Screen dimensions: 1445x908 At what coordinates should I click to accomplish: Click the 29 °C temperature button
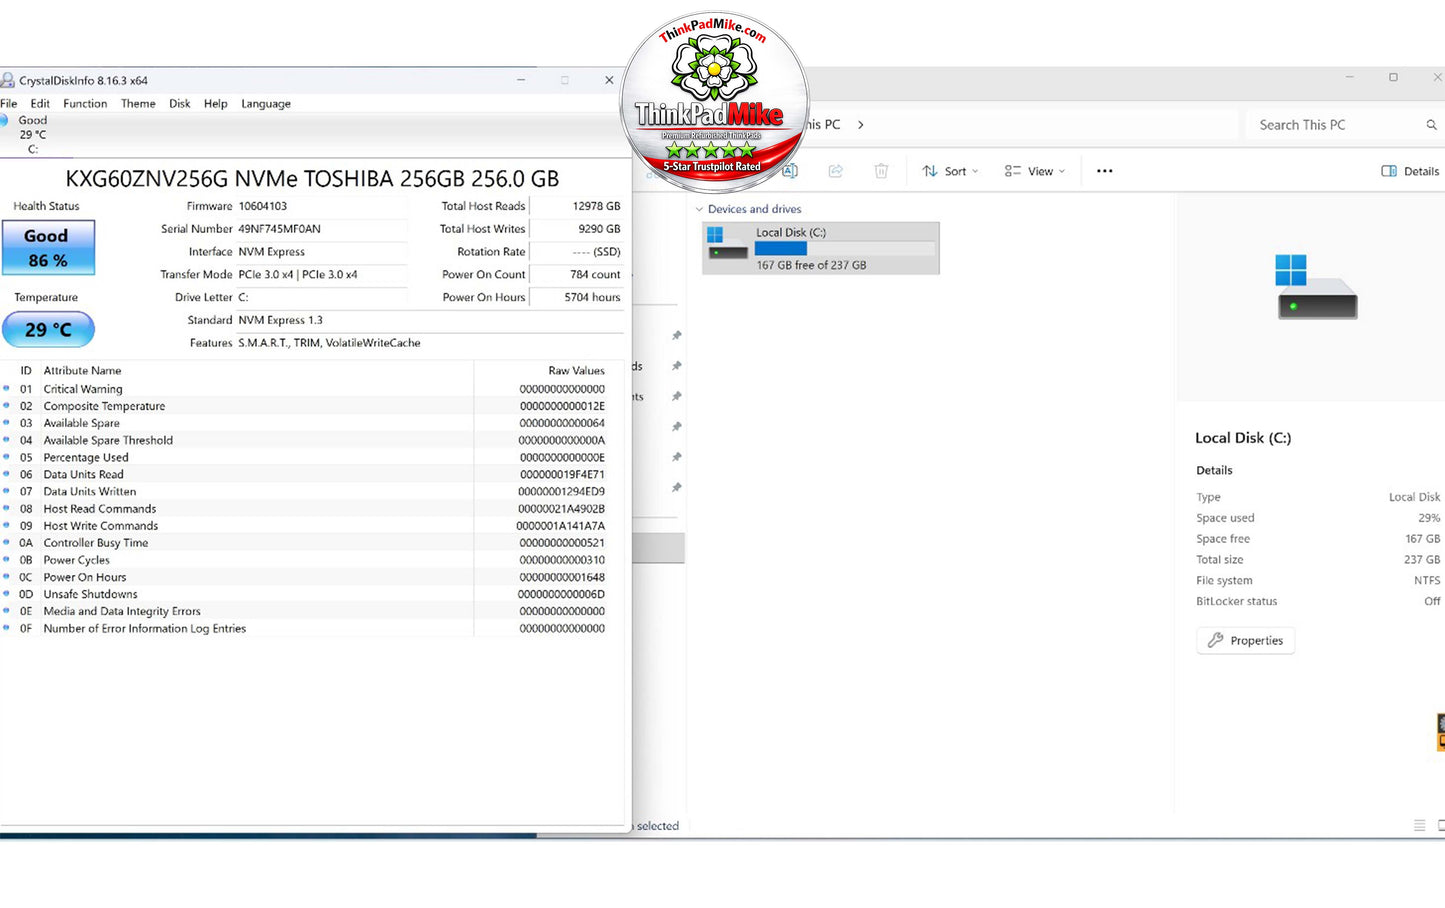pos(48,329)
